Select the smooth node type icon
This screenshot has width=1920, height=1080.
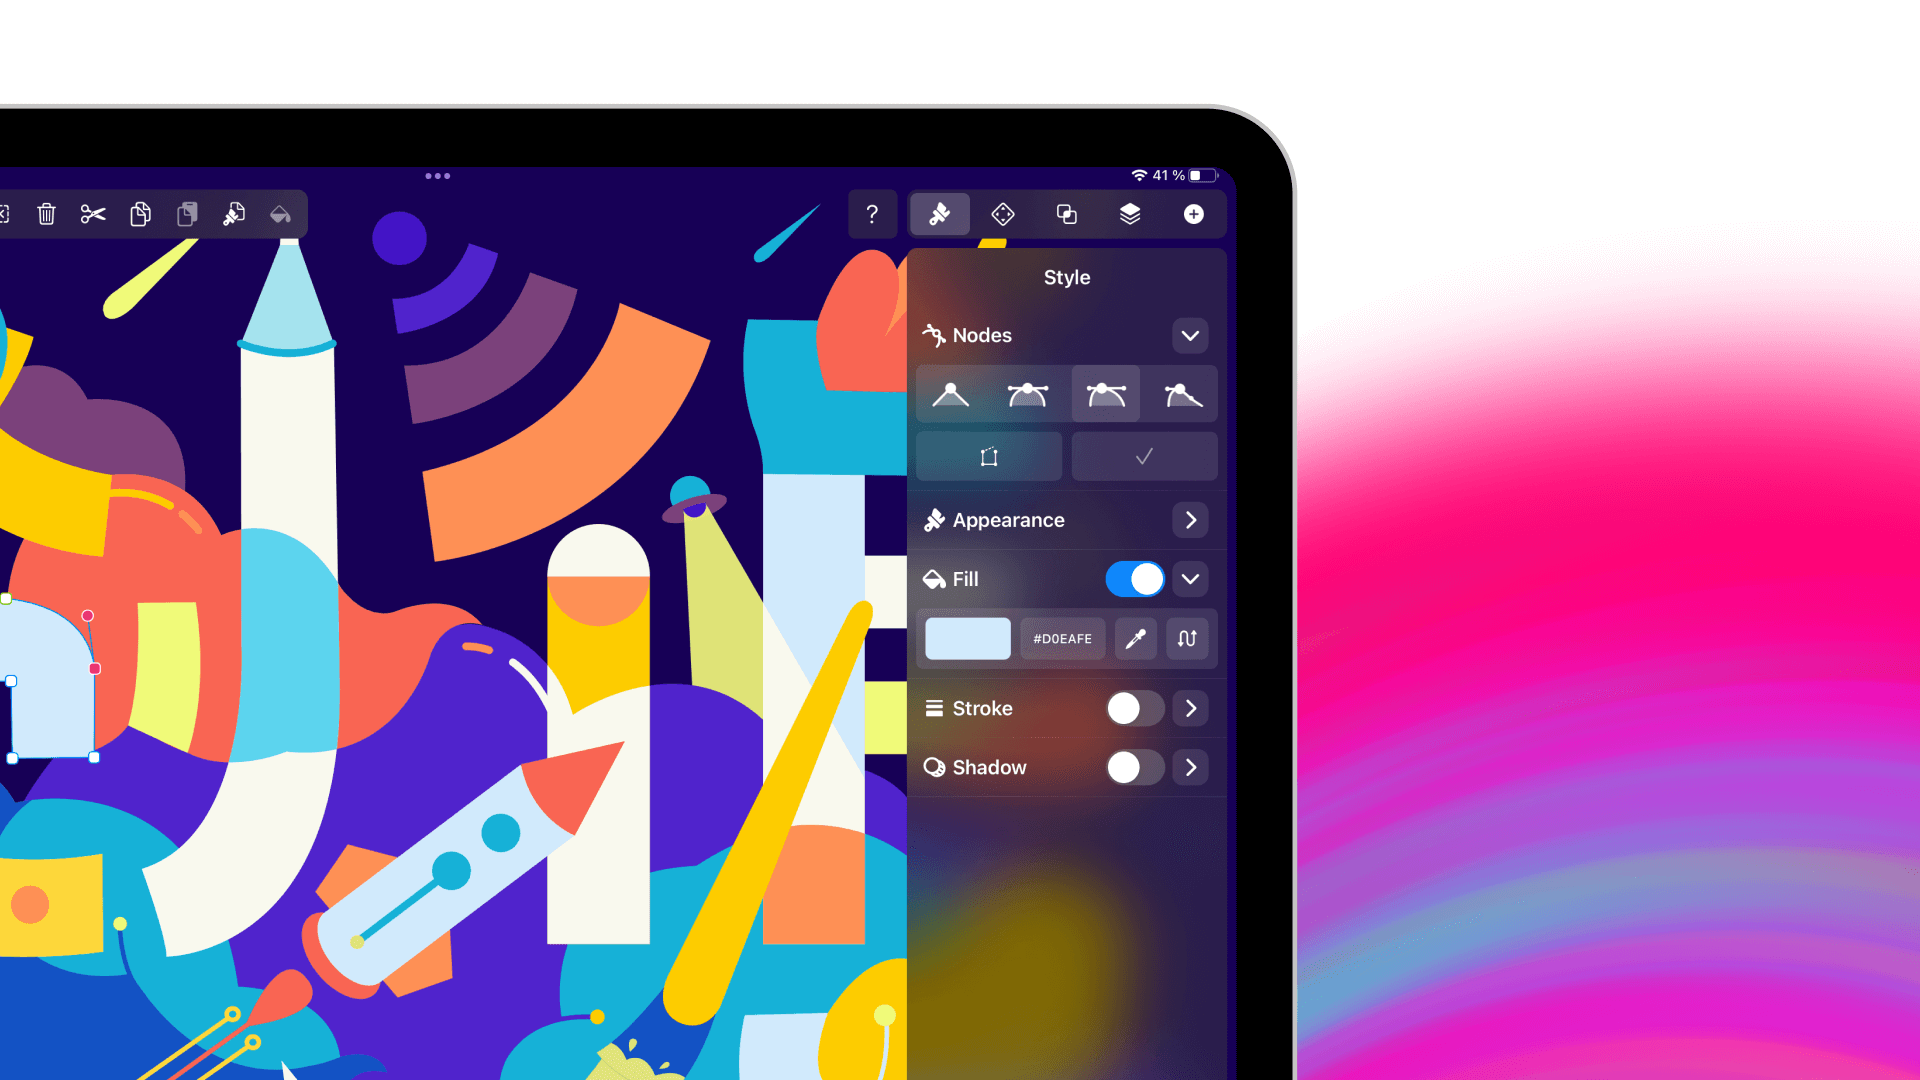pos(1027,394)
